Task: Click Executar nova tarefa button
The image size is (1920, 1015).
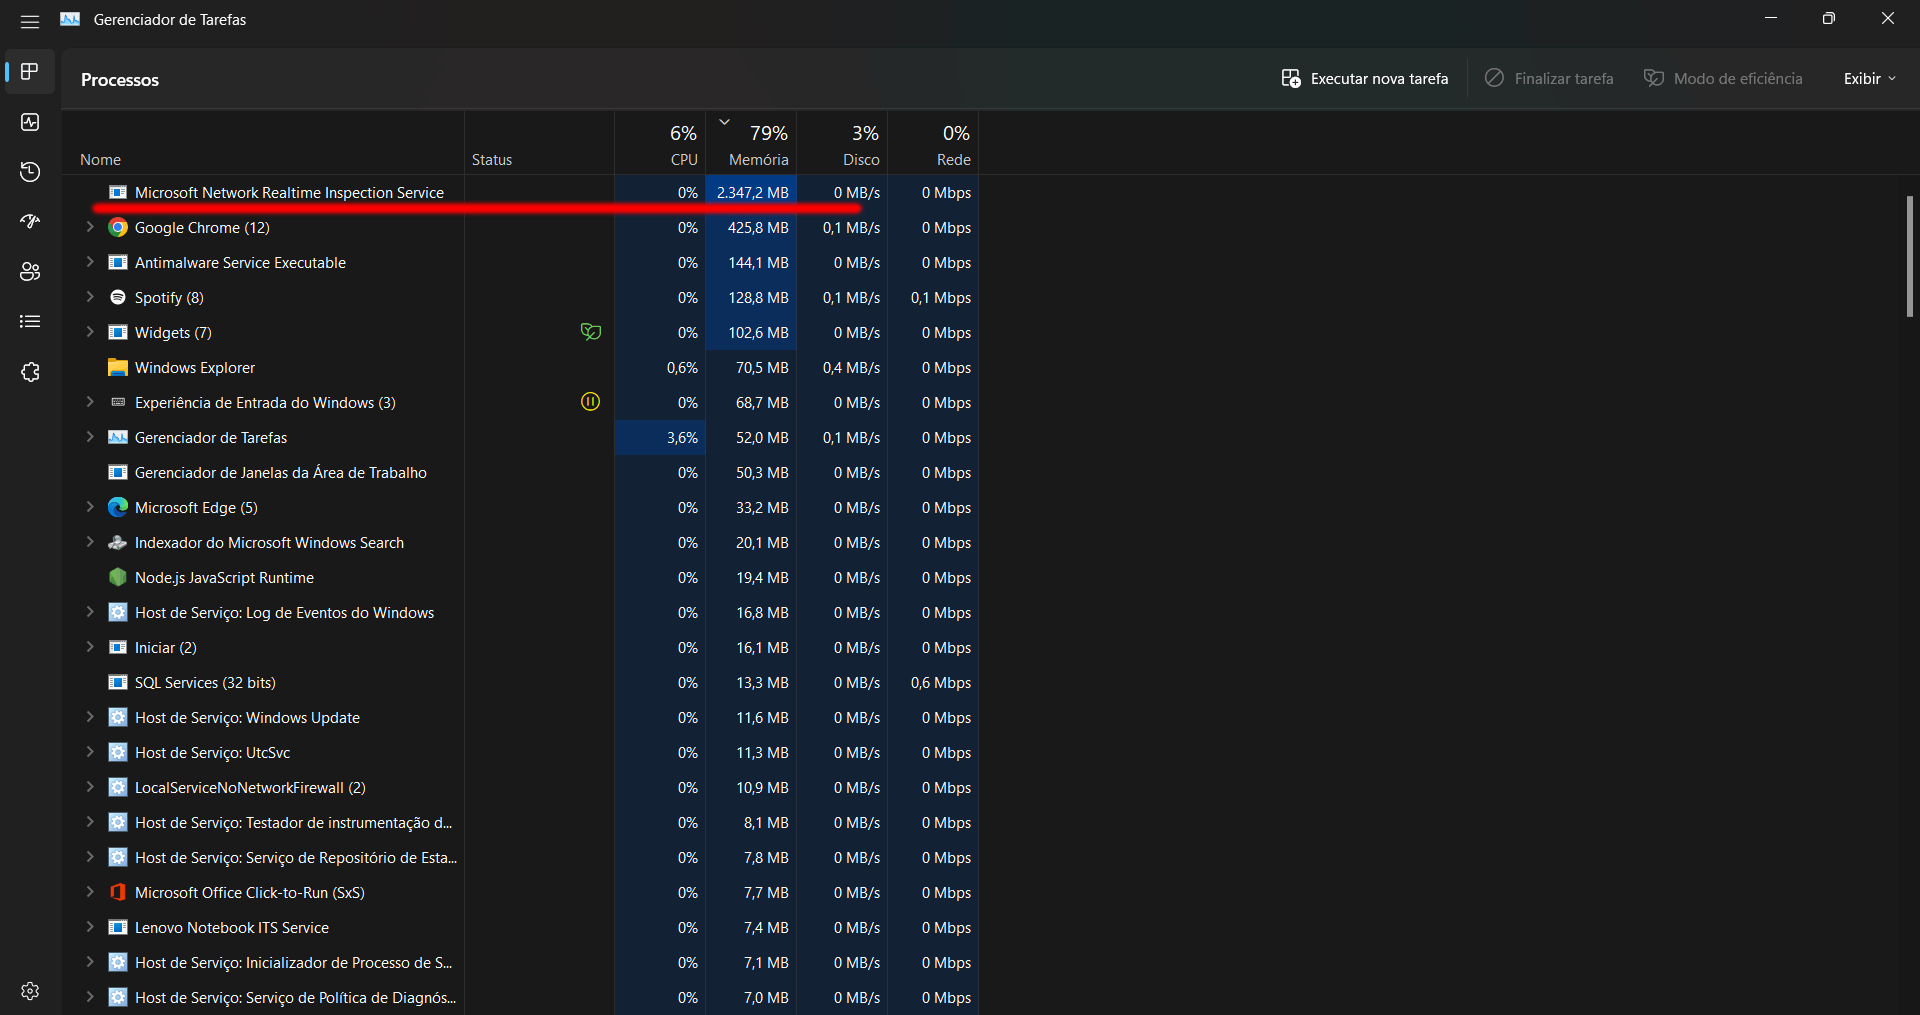Action: tap(1365, 79)
